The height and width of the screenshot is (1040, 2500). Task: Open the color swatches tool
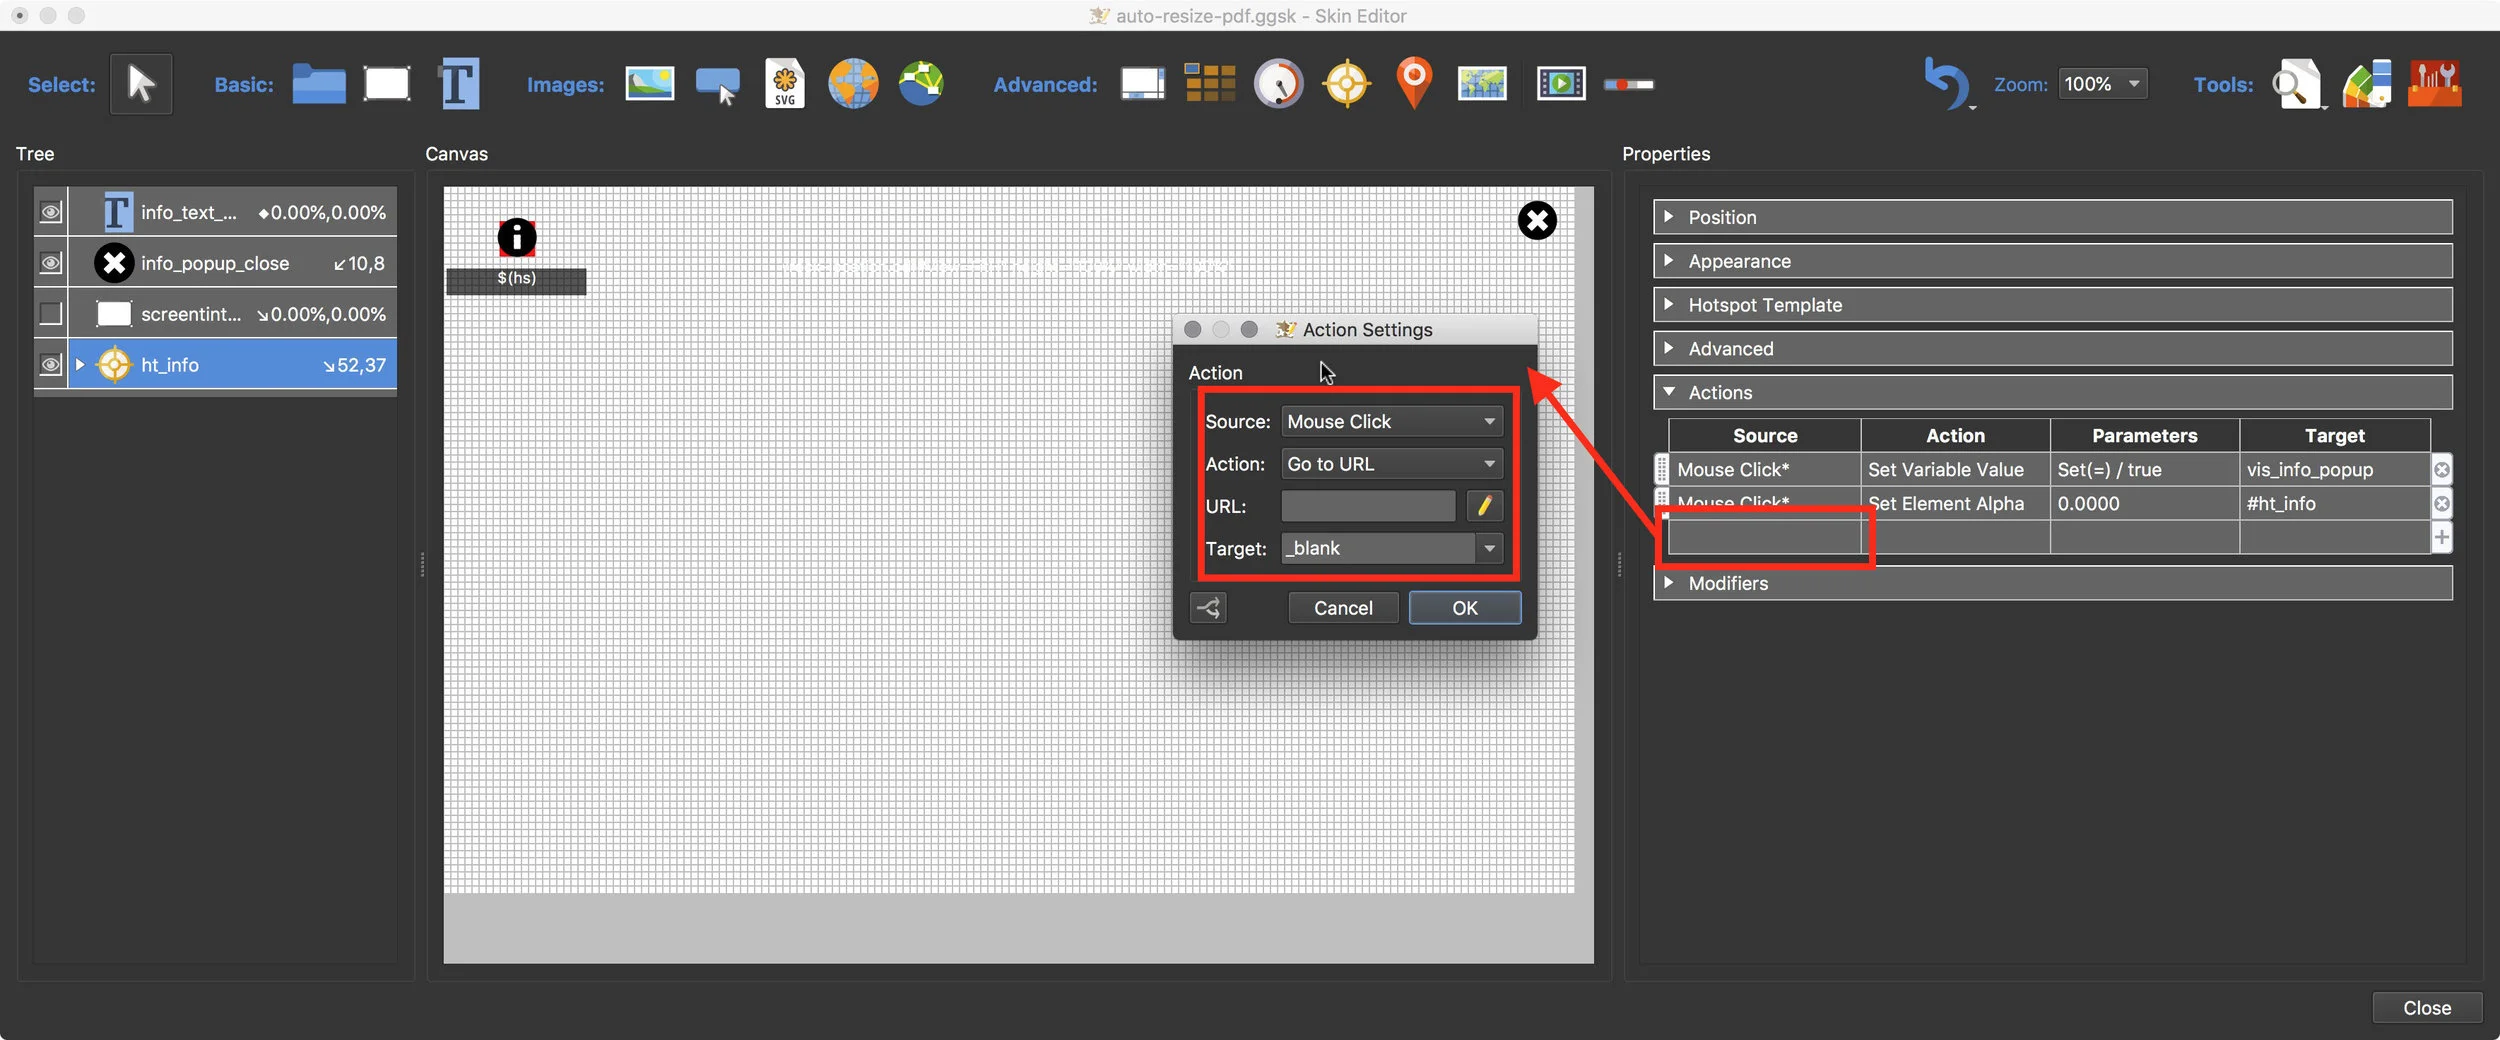(2366, 84)
